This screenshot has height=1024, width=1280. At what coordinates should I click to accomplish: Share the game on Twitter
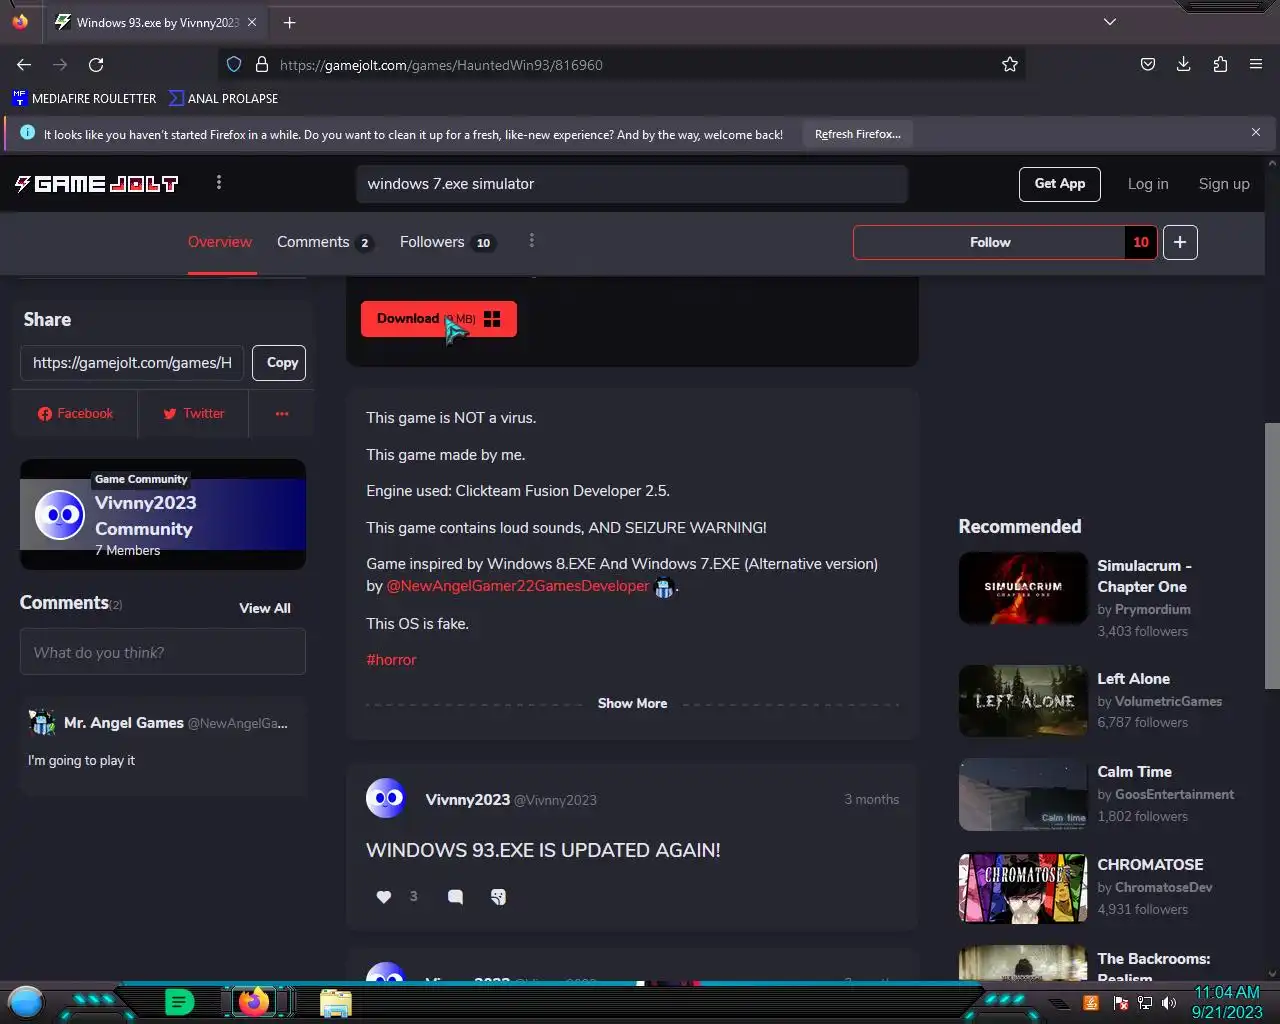(193, 413)
